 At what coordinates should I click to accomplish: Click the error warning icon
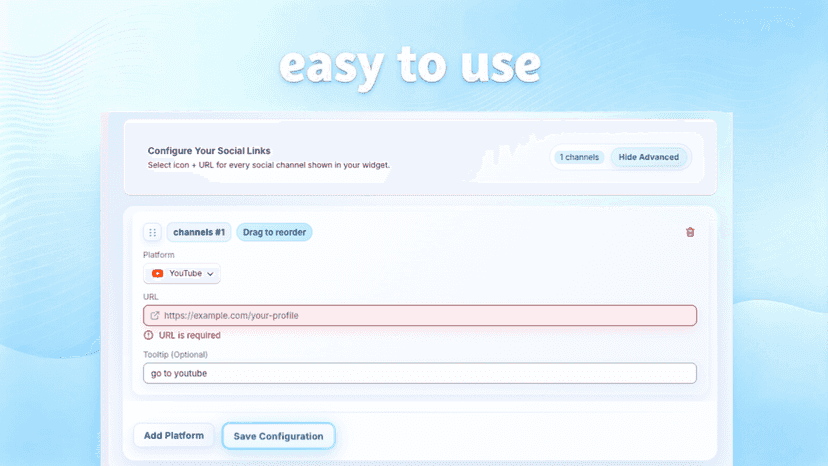pyautogui.click(x=148, y=335)
